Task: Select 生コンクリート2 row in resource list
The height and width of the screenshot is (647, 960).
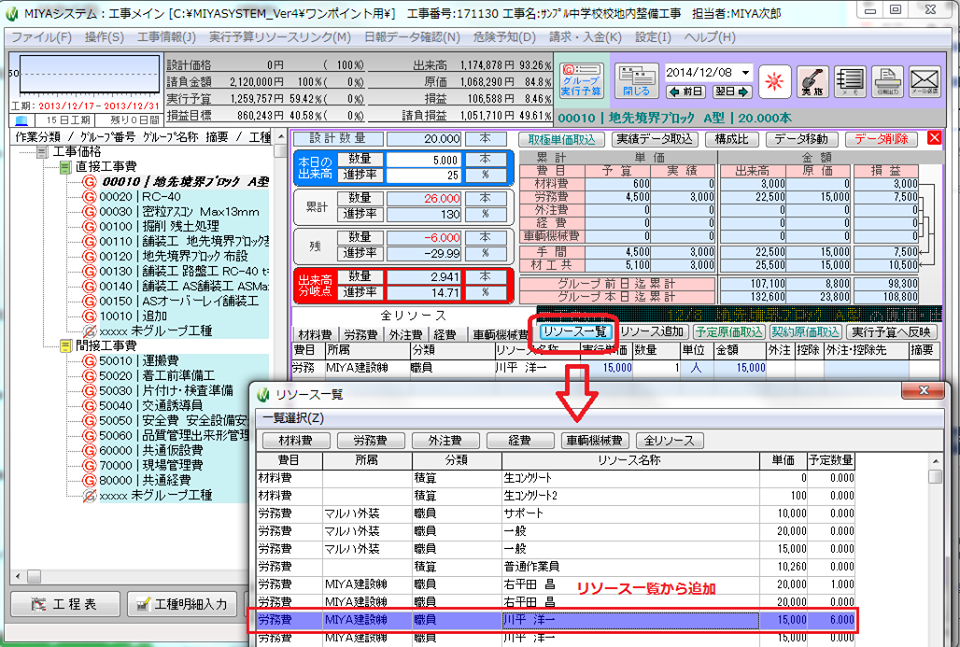Action: coord(555,495)
